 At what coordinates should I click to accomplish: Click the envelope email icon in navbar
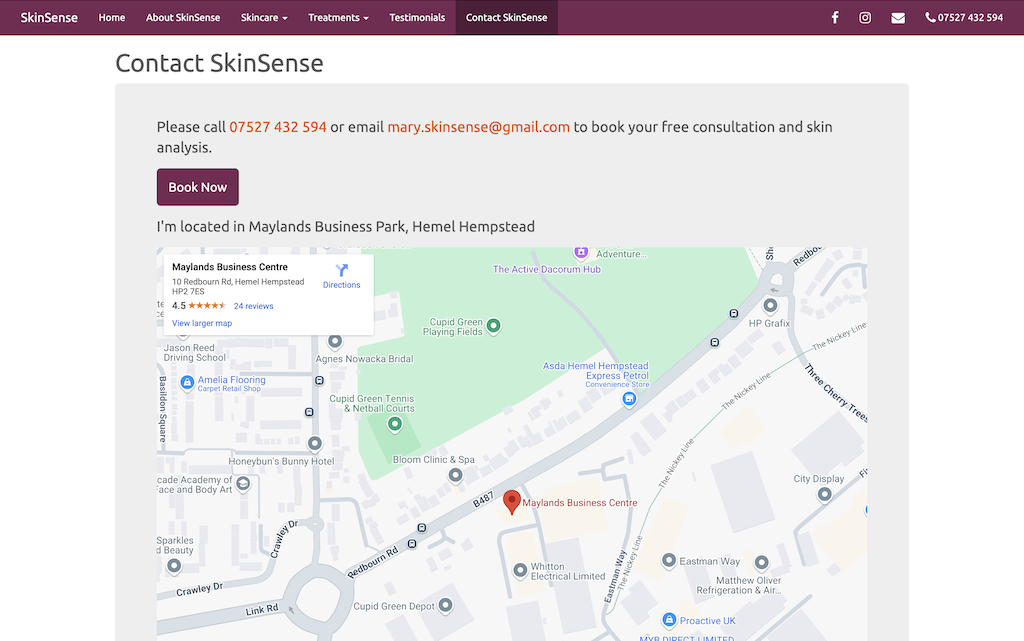coord(898,18)
